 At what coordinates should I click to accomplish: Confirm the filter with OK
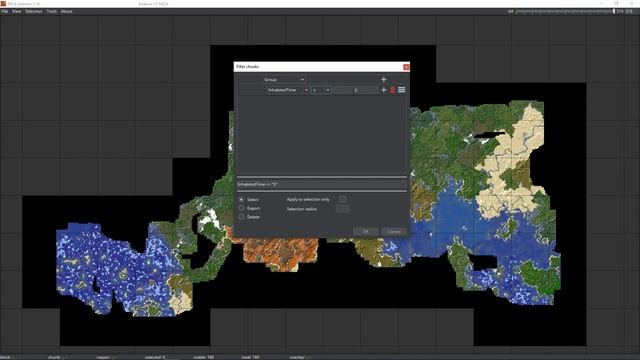[x=365, y=231]
